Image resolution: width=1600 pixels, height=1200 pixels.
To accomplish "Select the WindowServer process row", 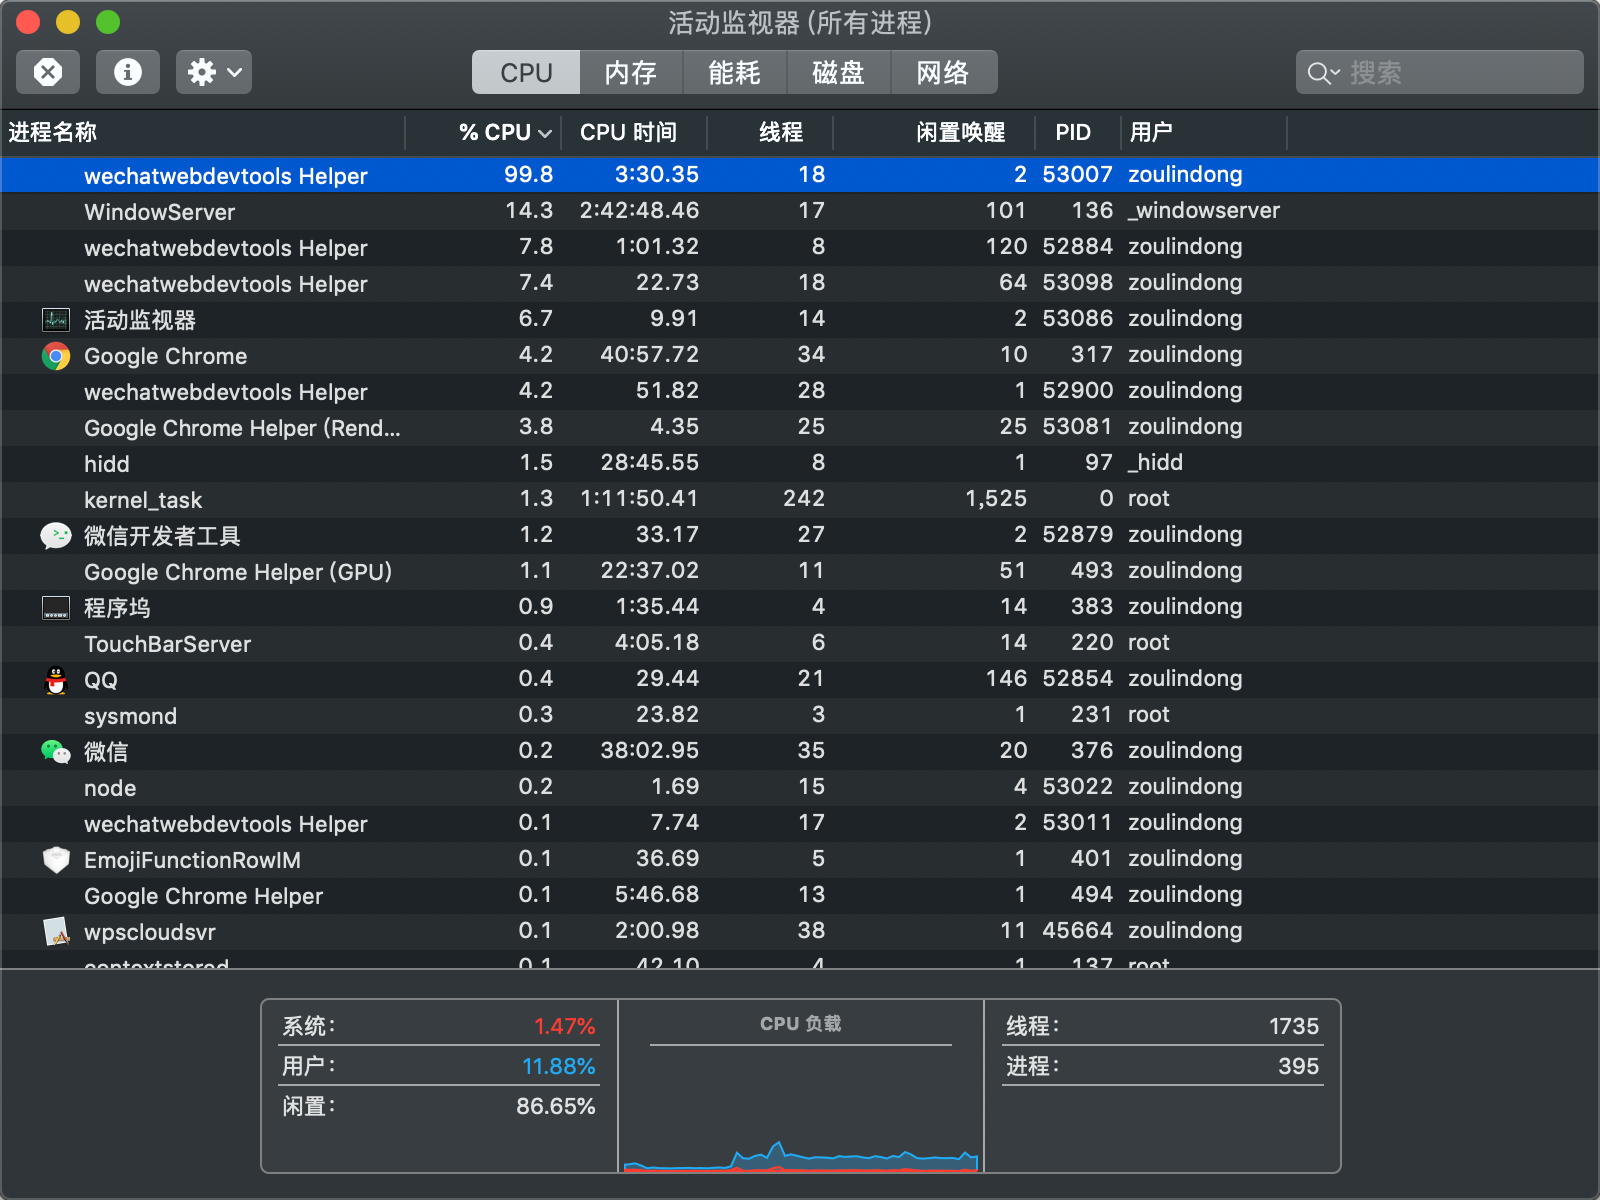I will click(800, 211).
